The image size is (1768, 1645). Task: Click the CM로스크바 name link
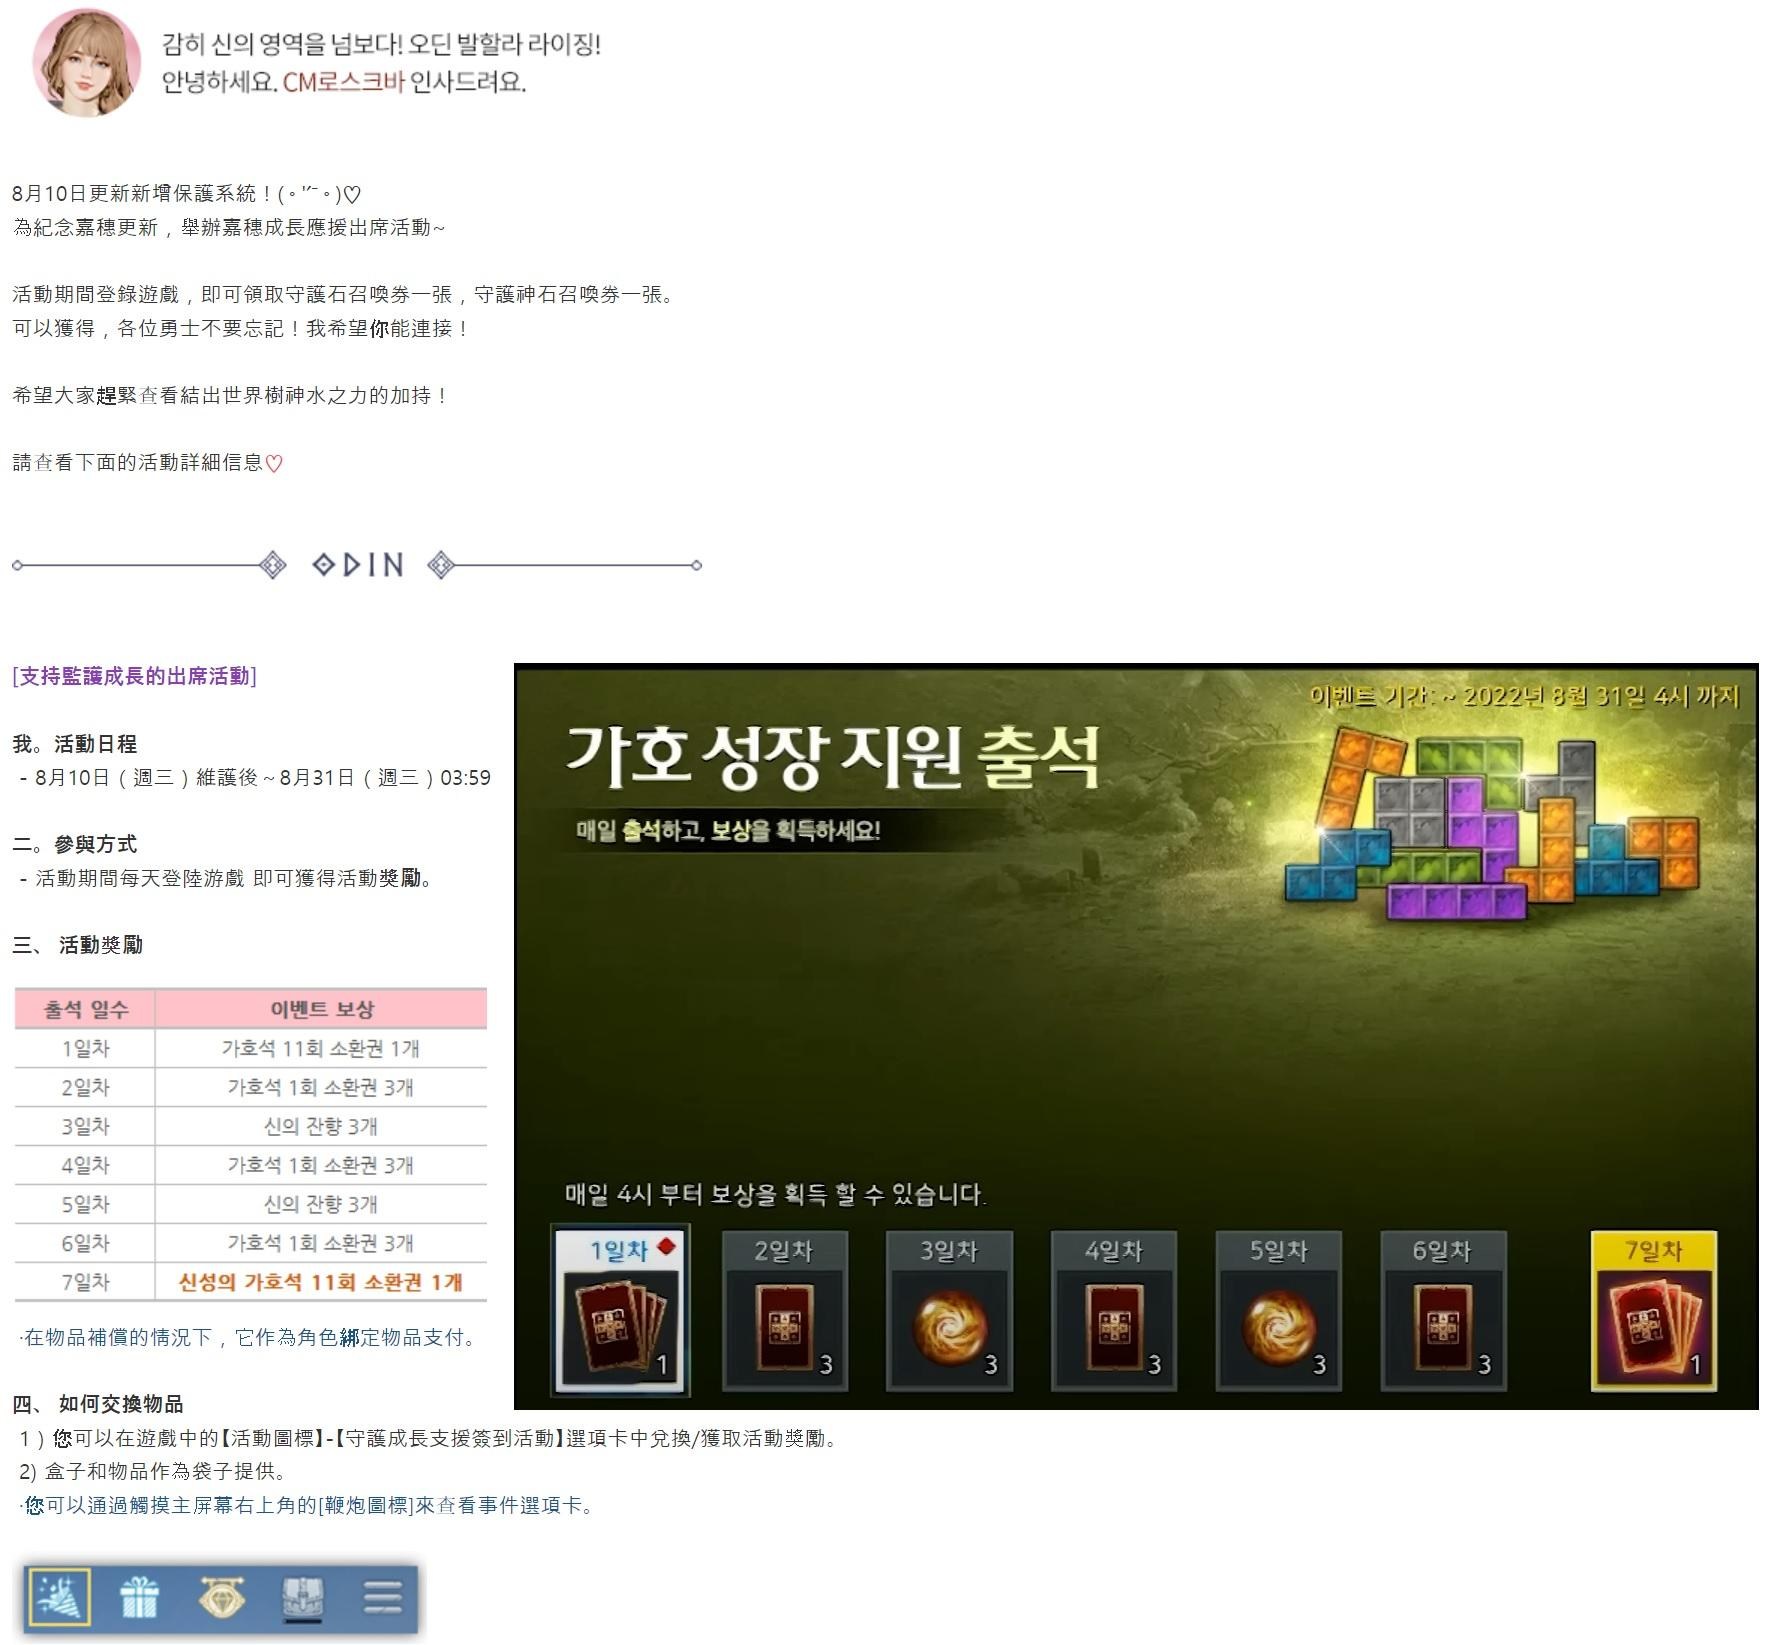click(343, 82)
